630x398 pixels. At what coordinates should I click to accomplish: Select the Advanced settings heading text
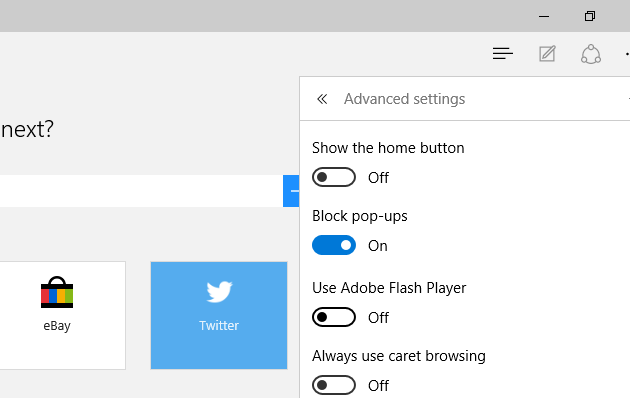point(404,99)
